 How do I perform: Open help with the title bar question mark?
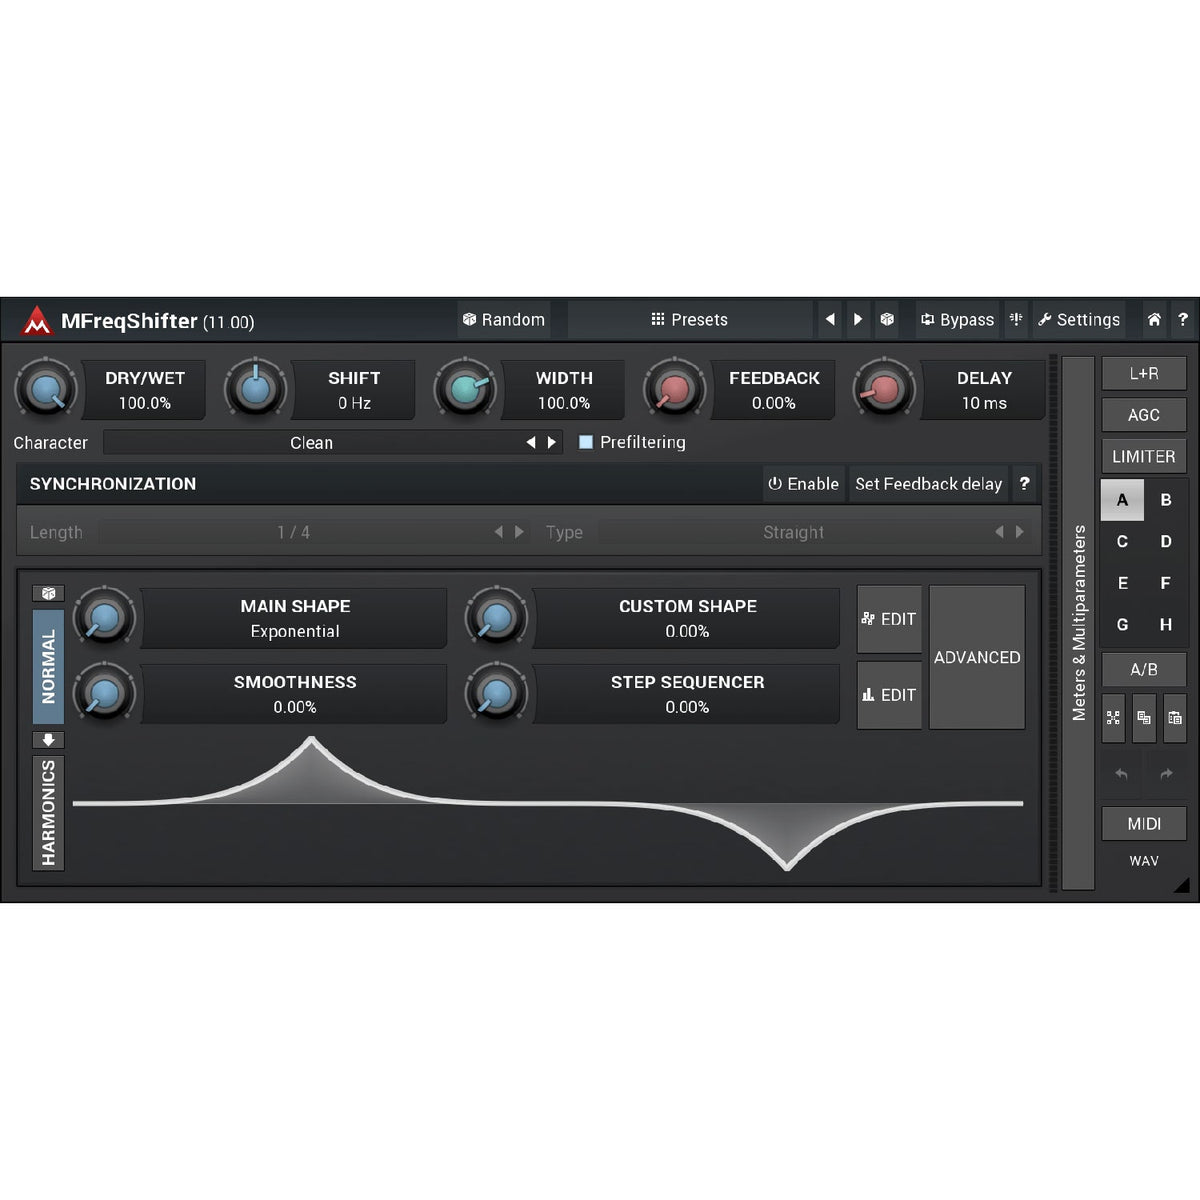tap(1183, 320)
